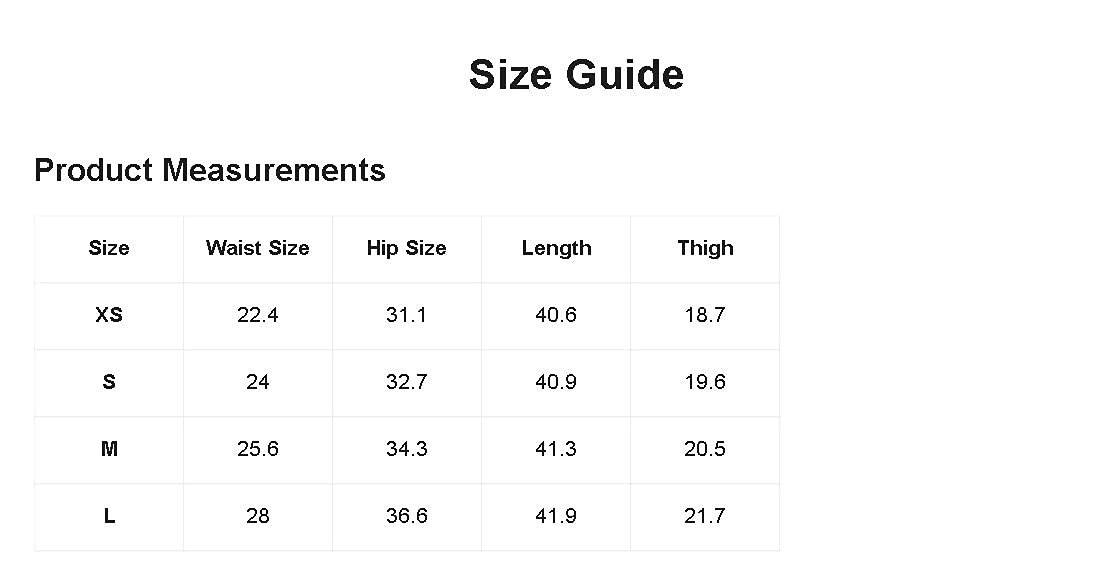
Task: Click the S length value 40.9
Action: pos(556,382)
